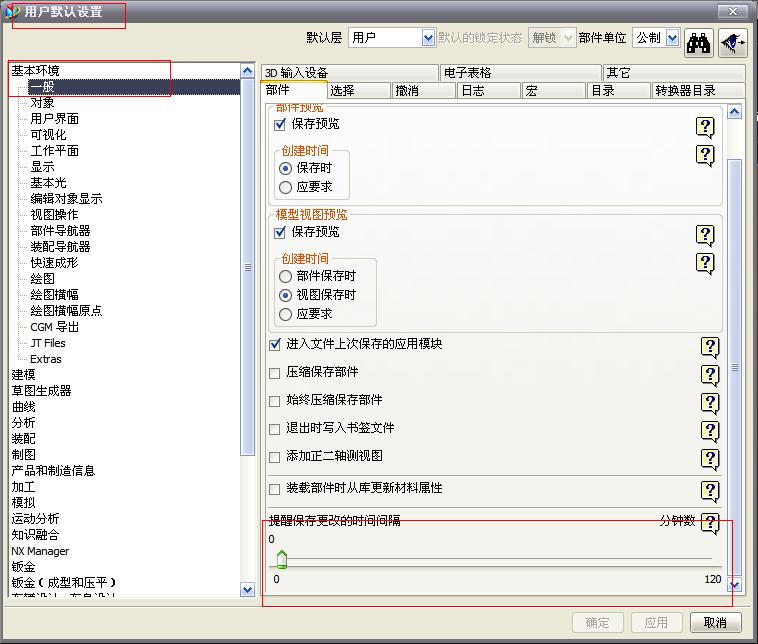Switch to the 其它 tab

(x=674, y=73)
